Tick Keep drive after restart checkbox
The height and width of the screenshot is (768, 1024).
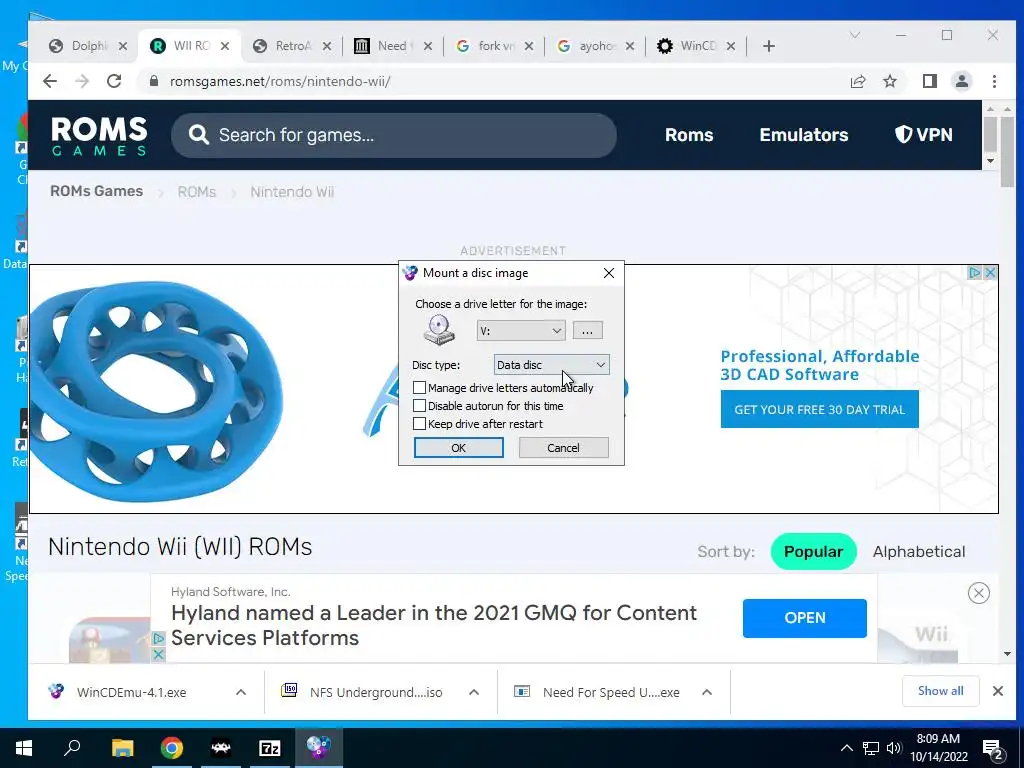[x=419, y=424]
